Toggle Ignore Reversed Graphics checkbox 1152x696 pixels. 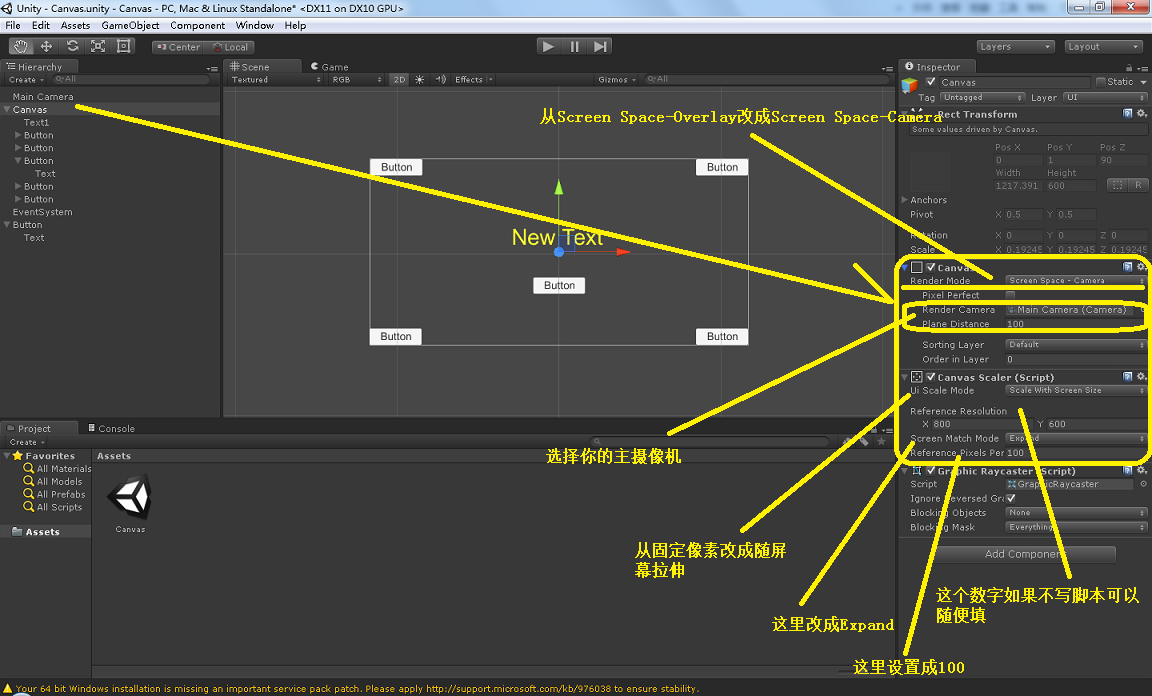(x=1011, y=498)
